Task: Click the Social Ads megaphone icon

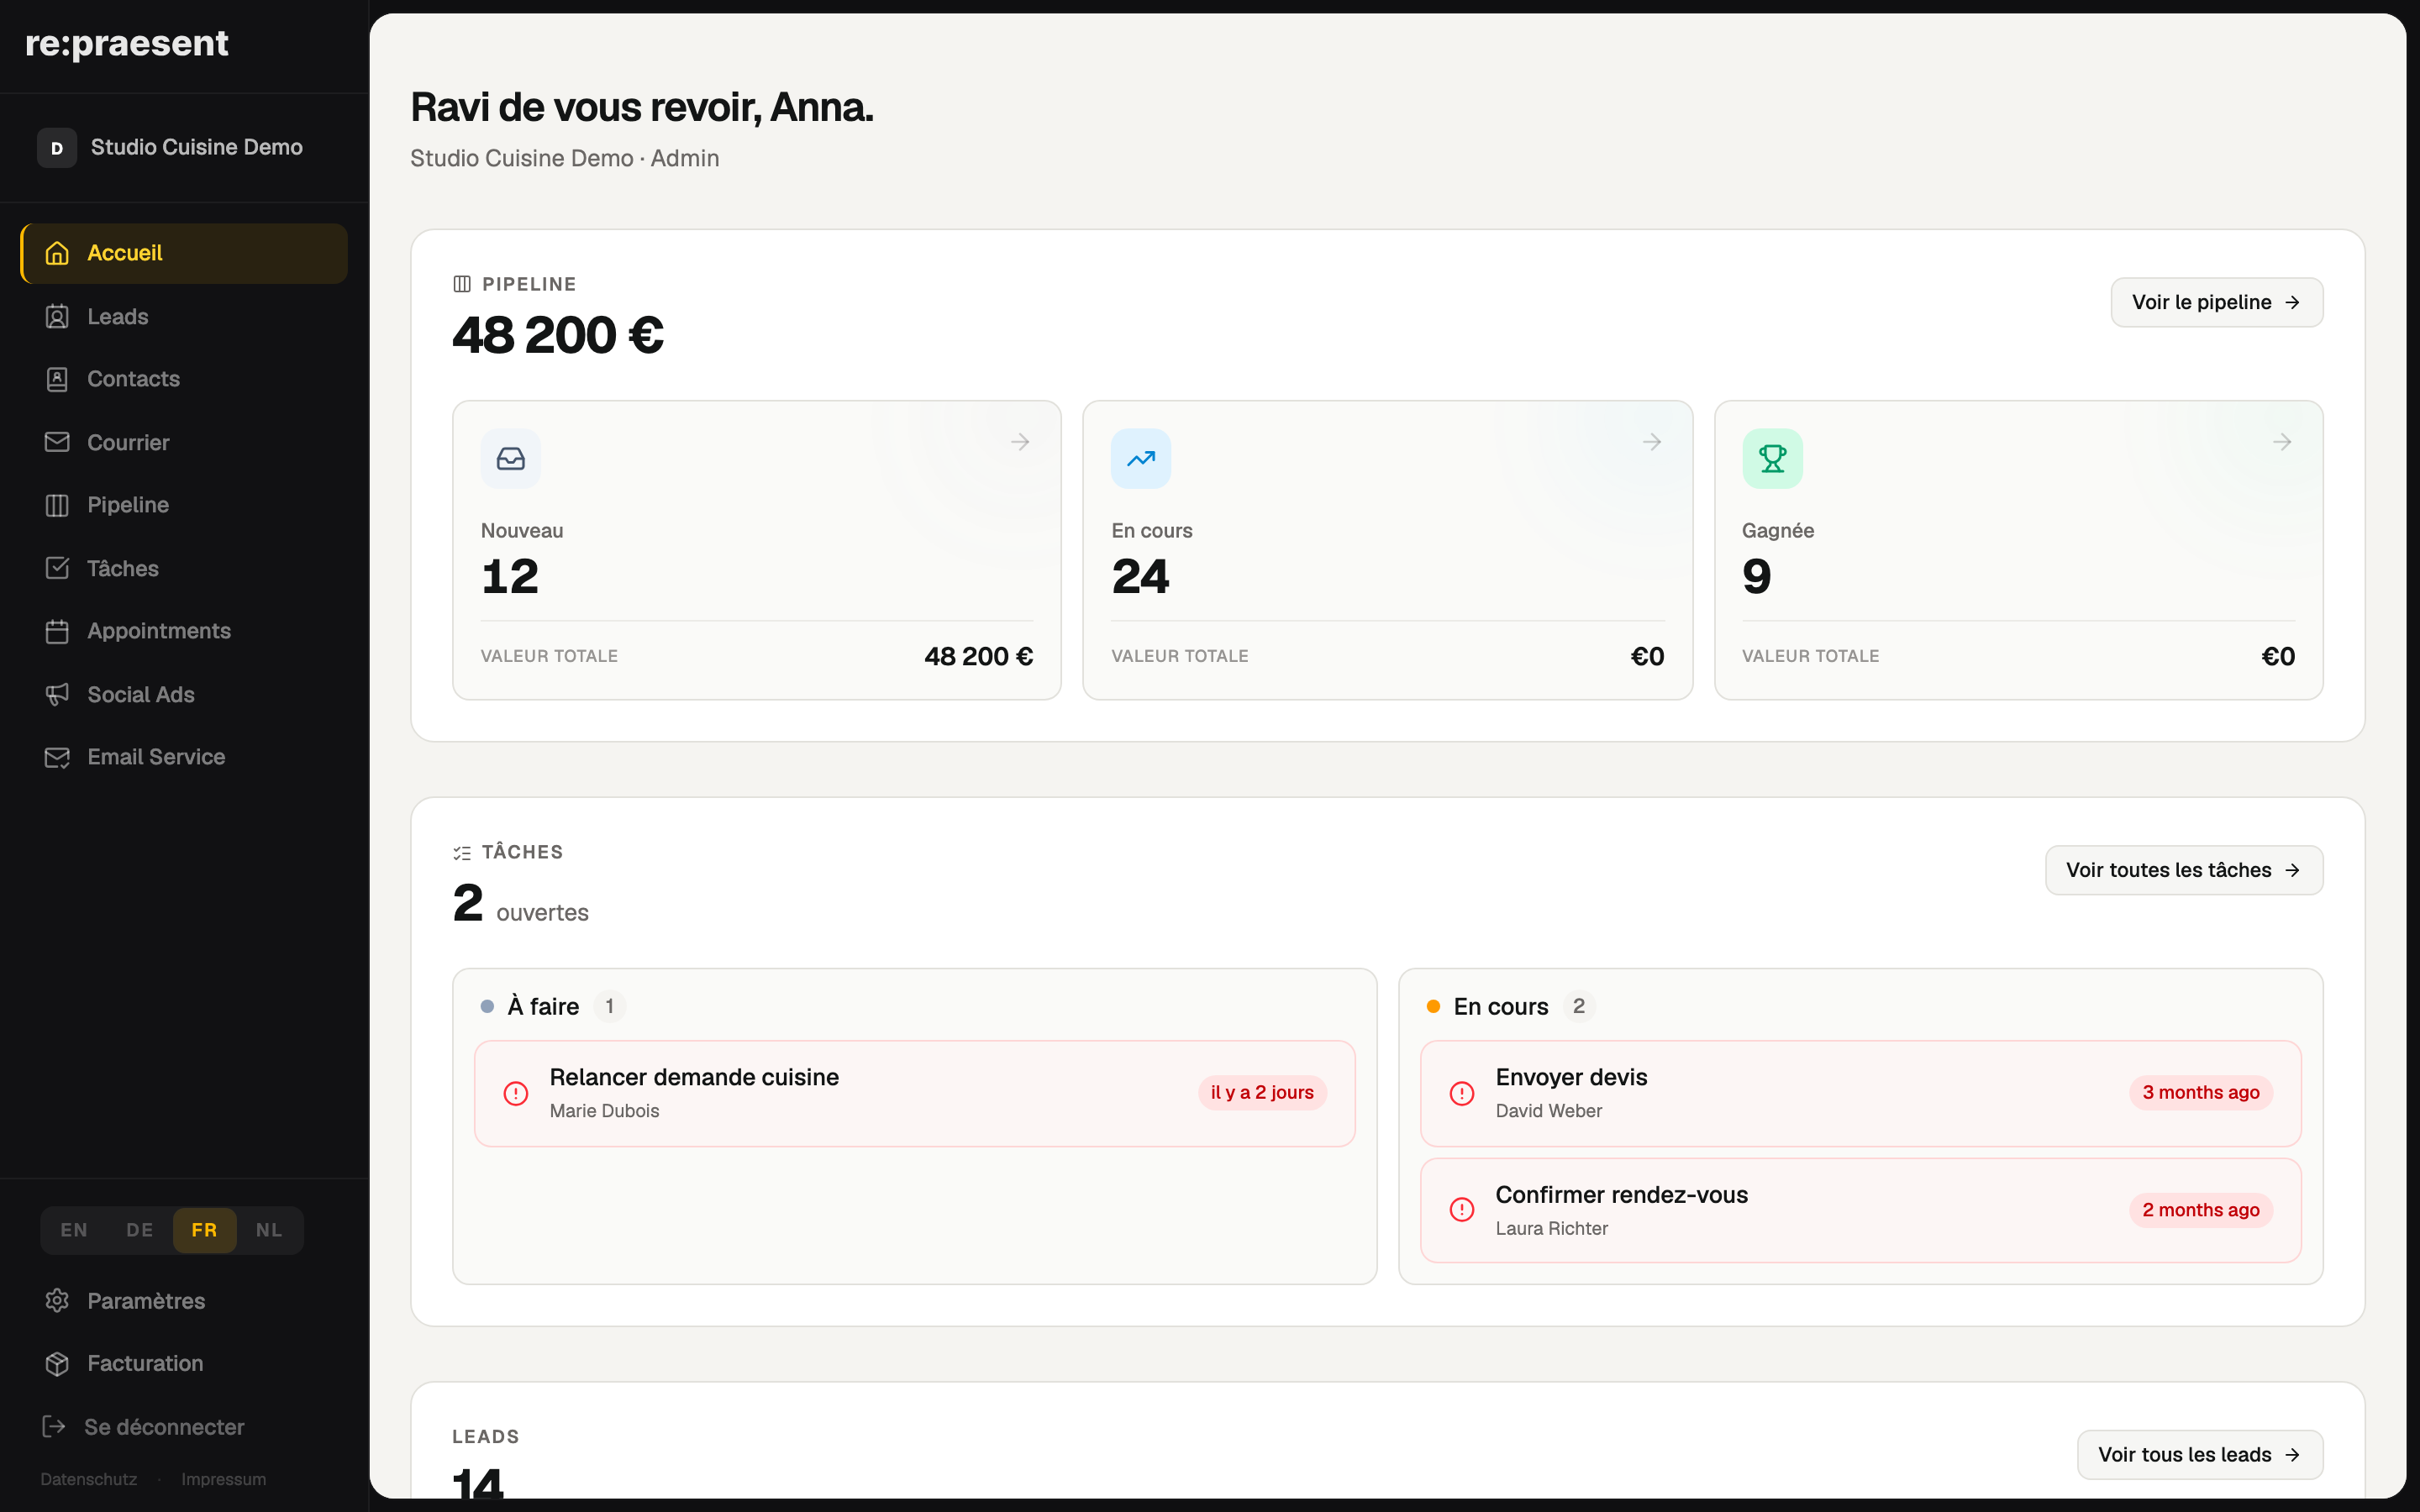Action: [x=57, y=694]
